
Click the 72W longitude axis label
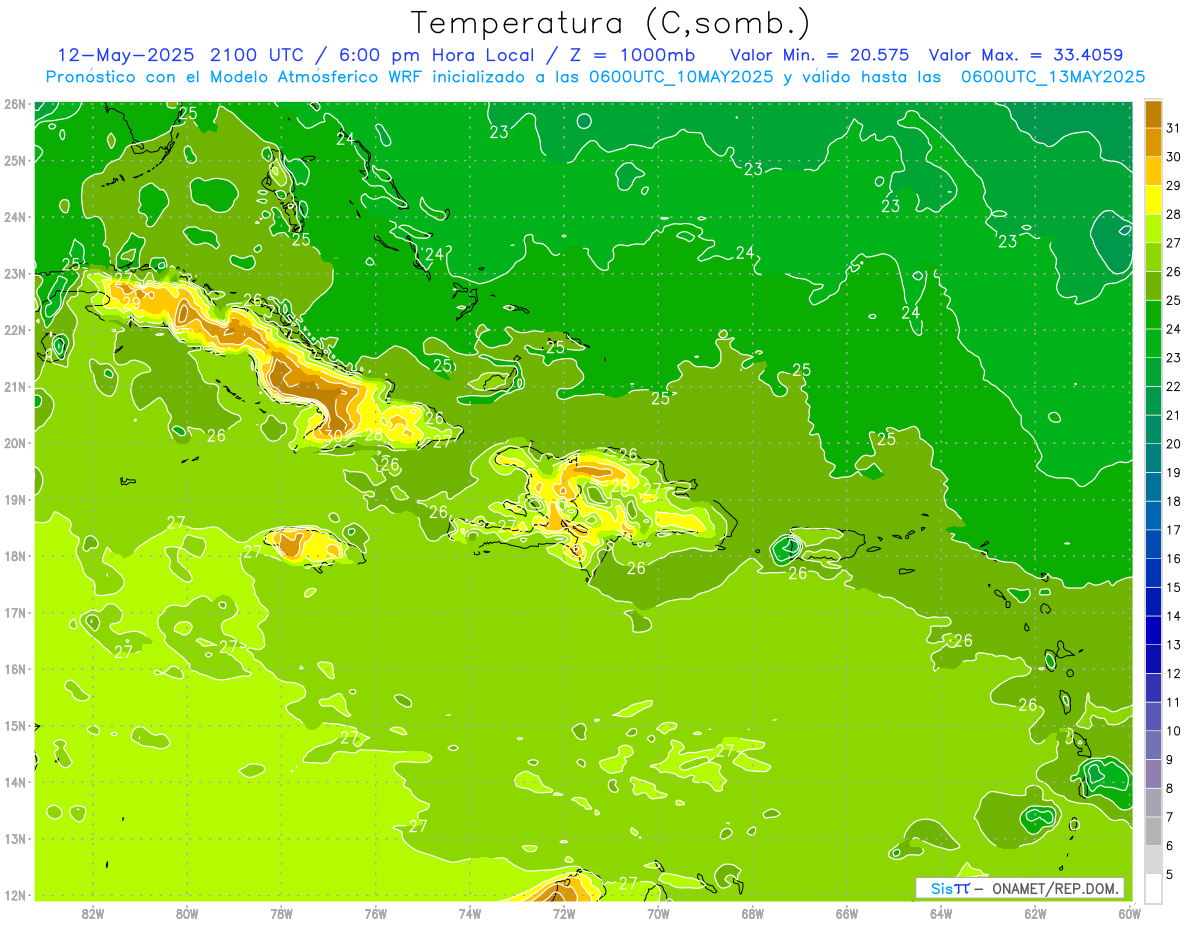564,913
